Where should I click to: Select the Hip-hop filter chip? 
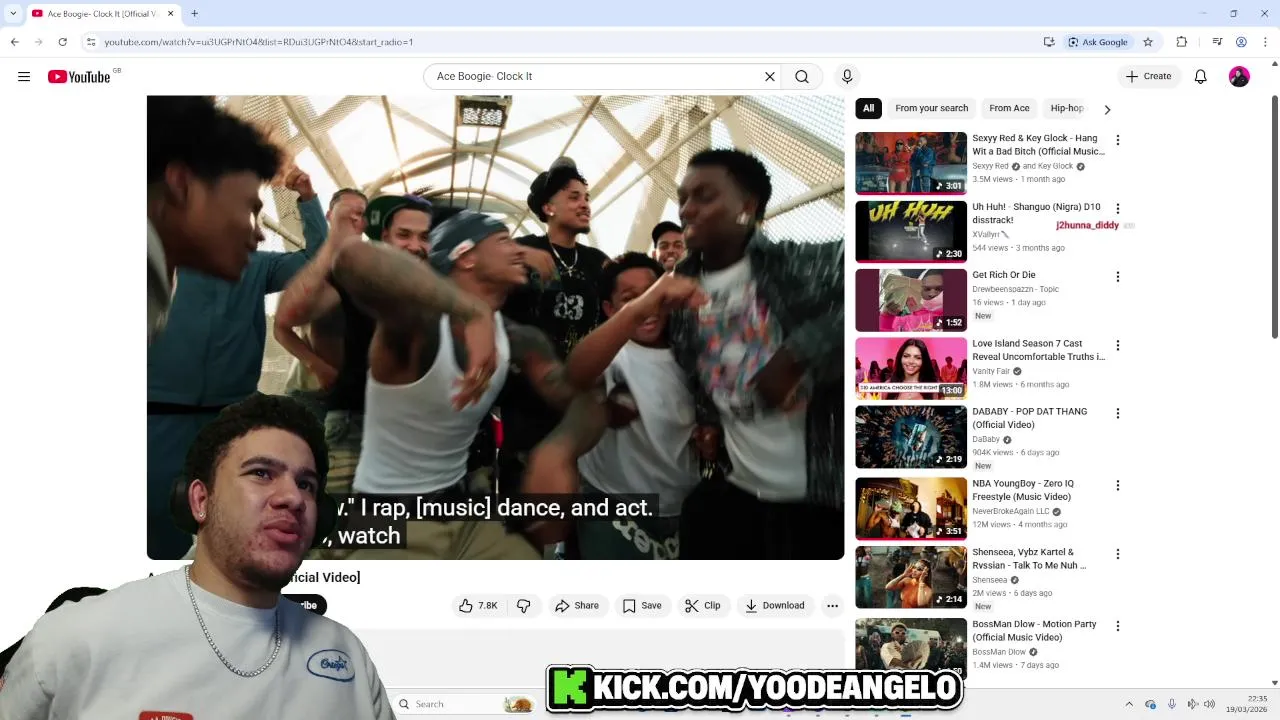click(1067, 108)
